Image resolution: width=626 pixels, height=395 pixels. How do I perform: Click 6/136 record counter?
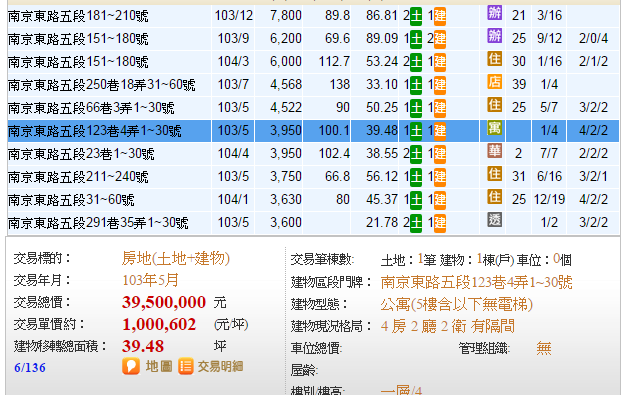[30, 367]
